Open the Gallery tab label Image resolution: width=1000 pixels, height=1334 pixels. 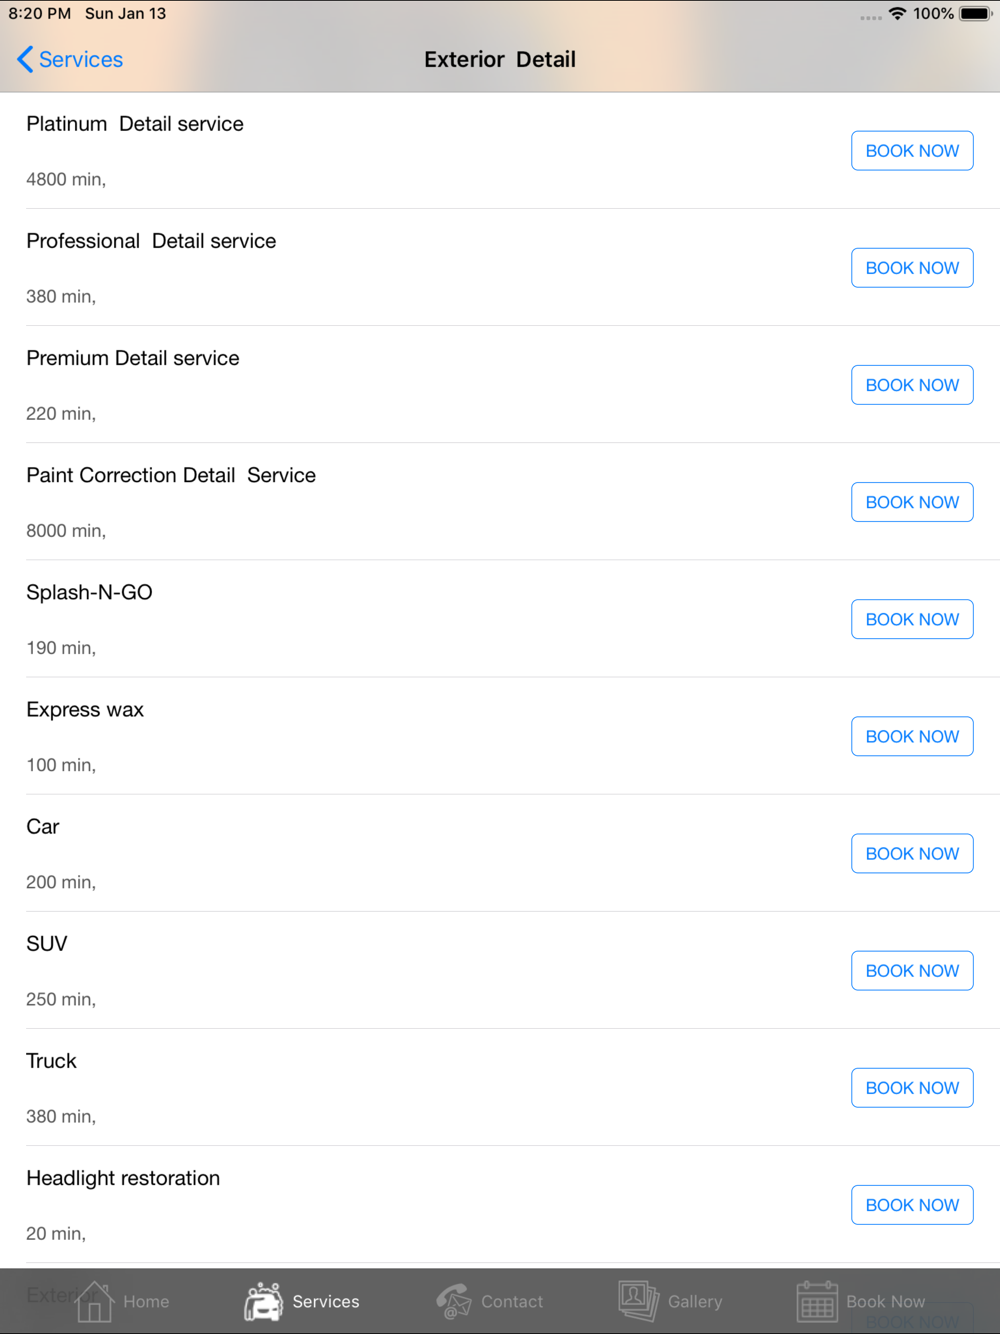695,1301
